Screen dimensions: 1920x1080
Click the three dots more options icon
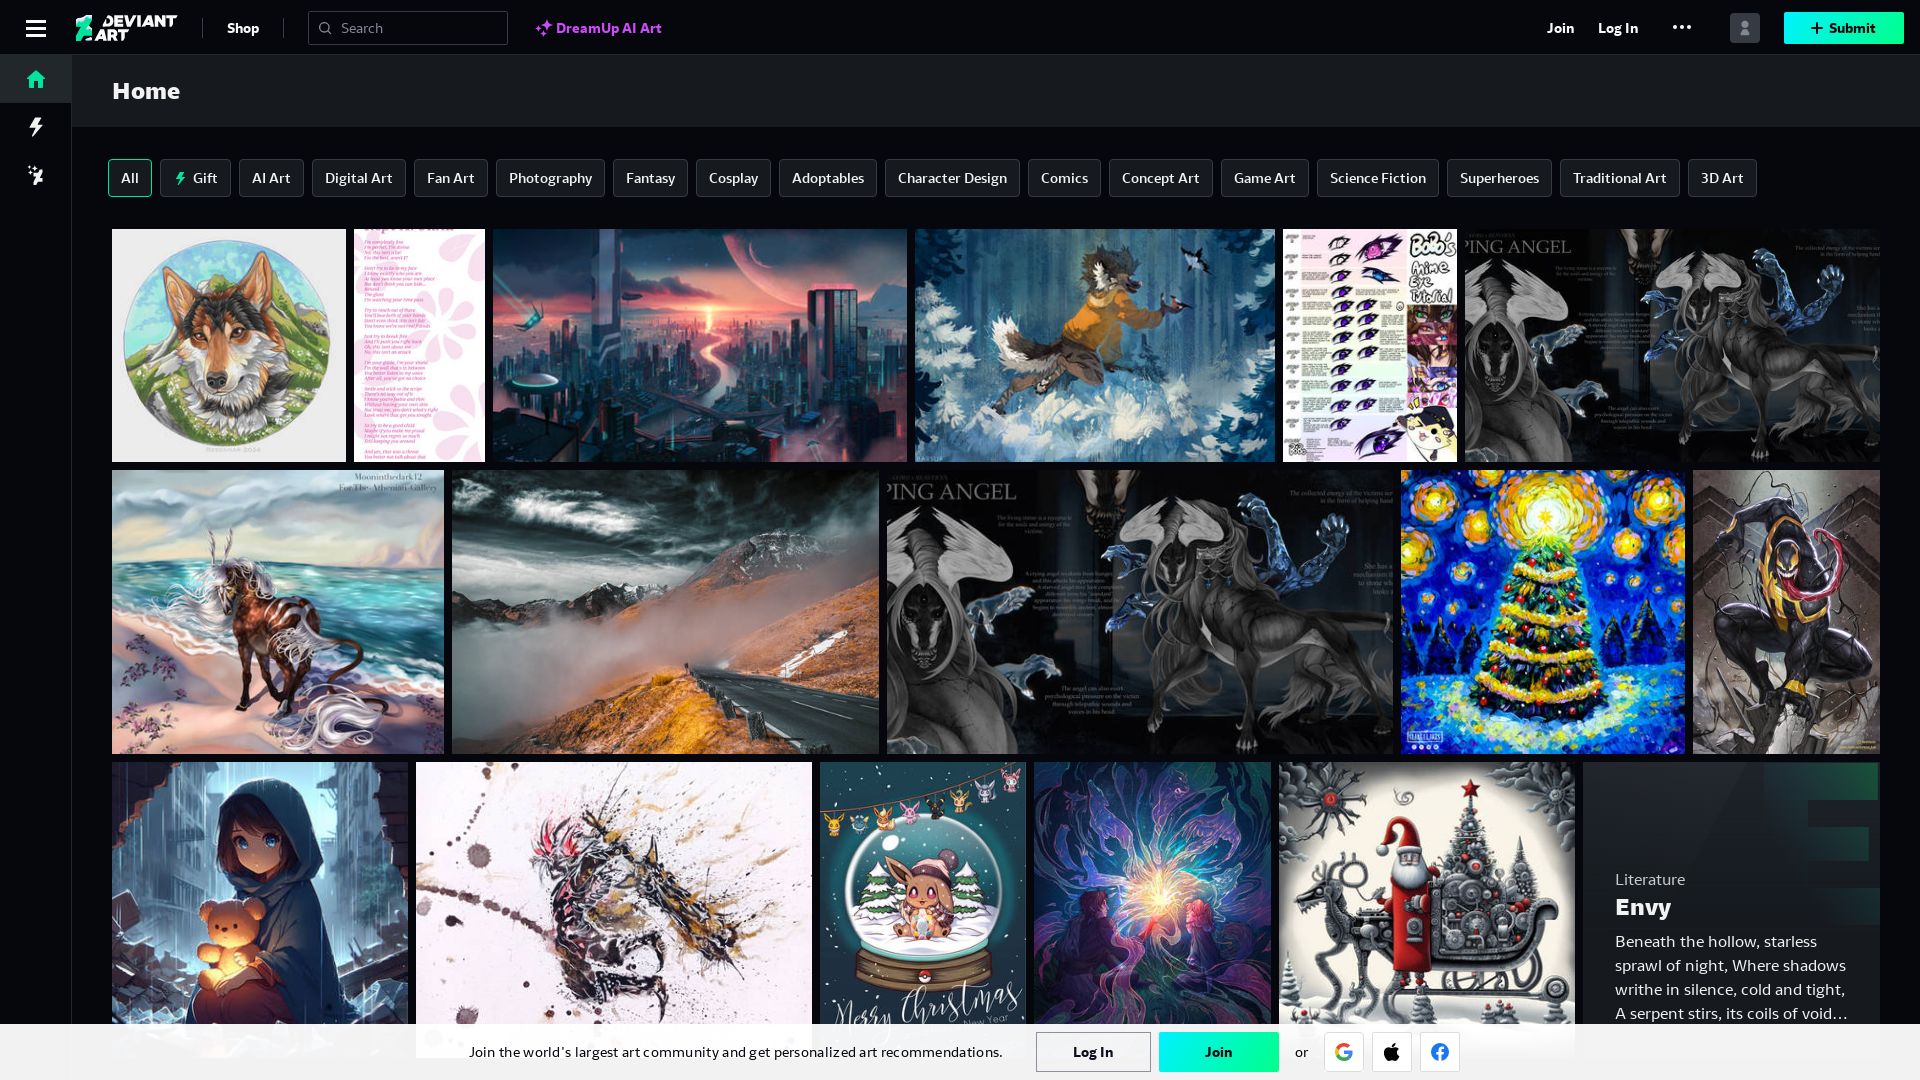tap(1683, 28)
